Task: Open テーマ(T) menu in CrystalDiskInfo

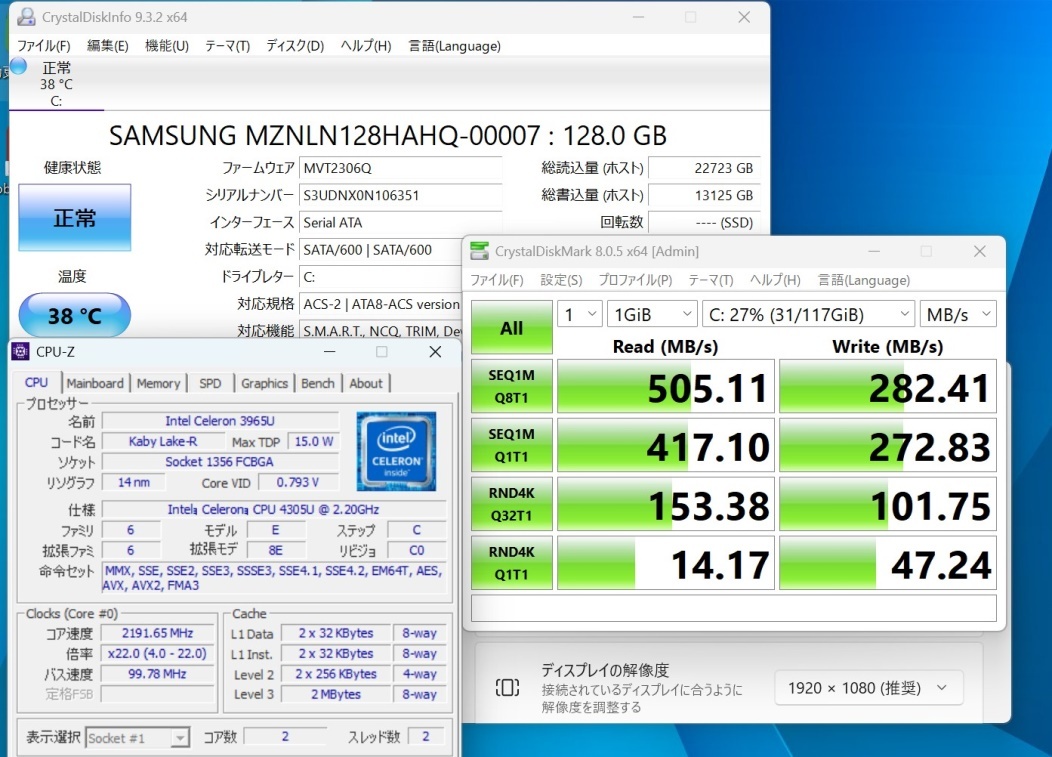Action: [227, 46]
